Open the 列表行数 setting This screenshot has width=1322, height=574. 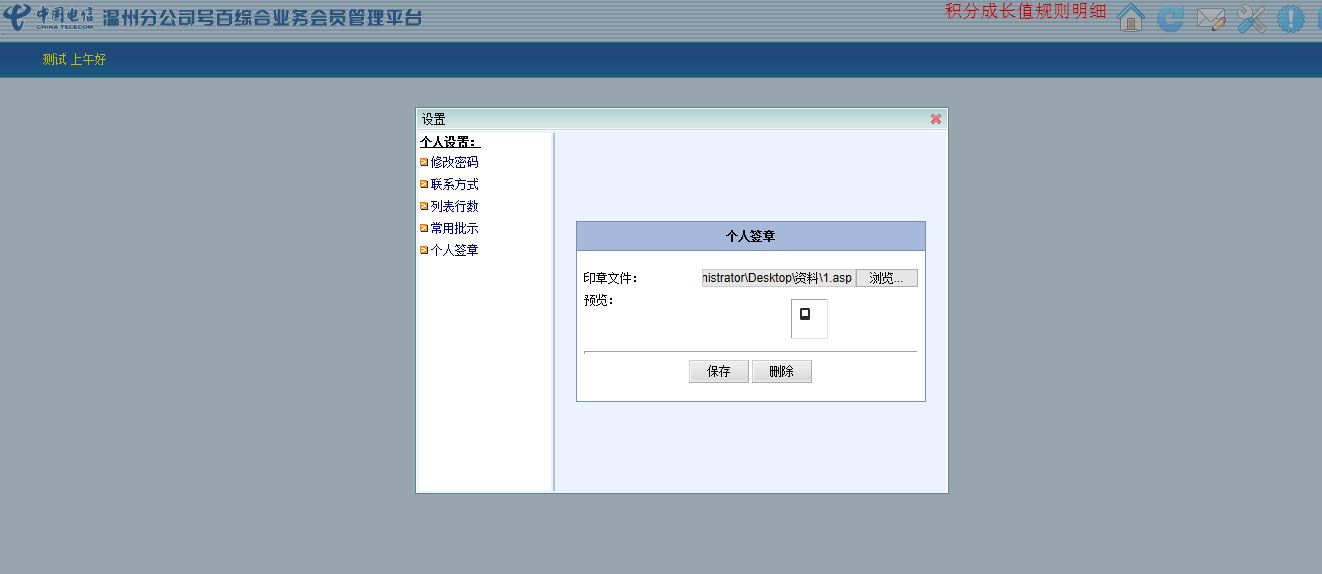454,206
